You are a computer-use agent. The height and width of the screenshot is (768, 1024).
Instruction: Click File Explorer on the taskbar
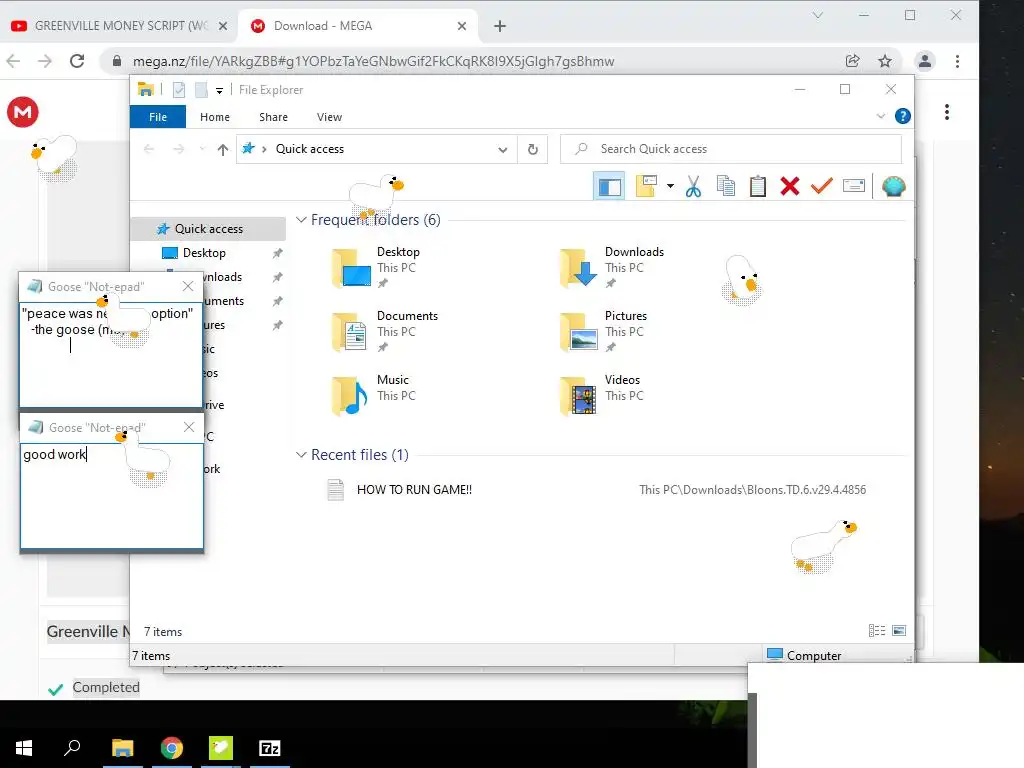pos(122,748)
